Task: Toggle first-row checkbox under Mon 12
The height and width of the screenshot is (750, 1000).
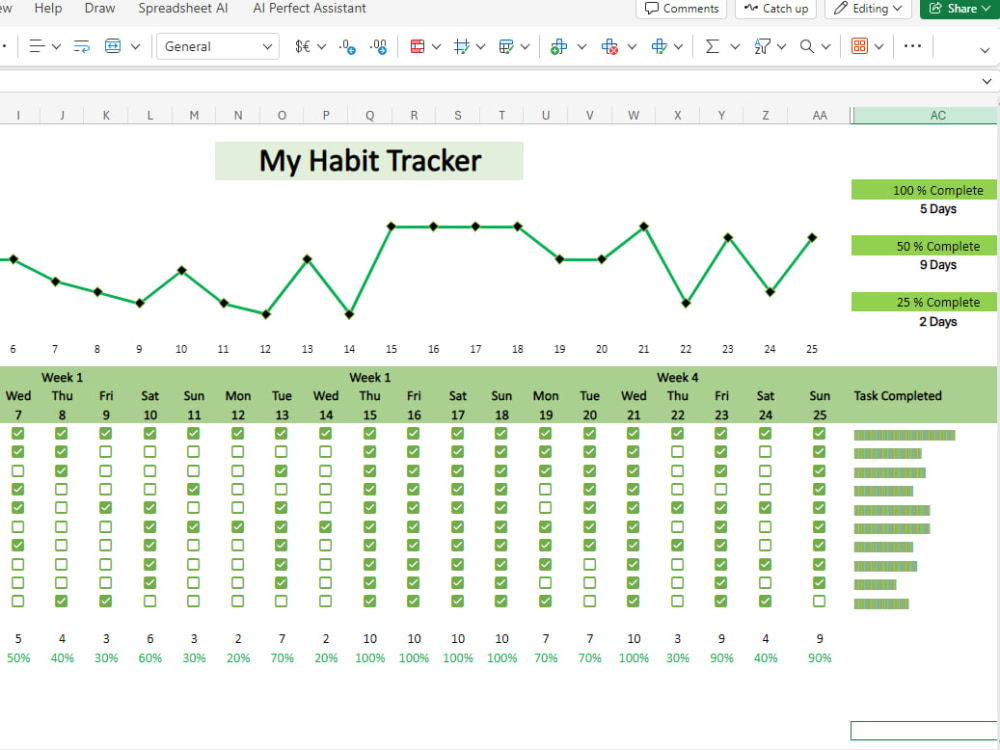Action: click(x=238, y=434)
